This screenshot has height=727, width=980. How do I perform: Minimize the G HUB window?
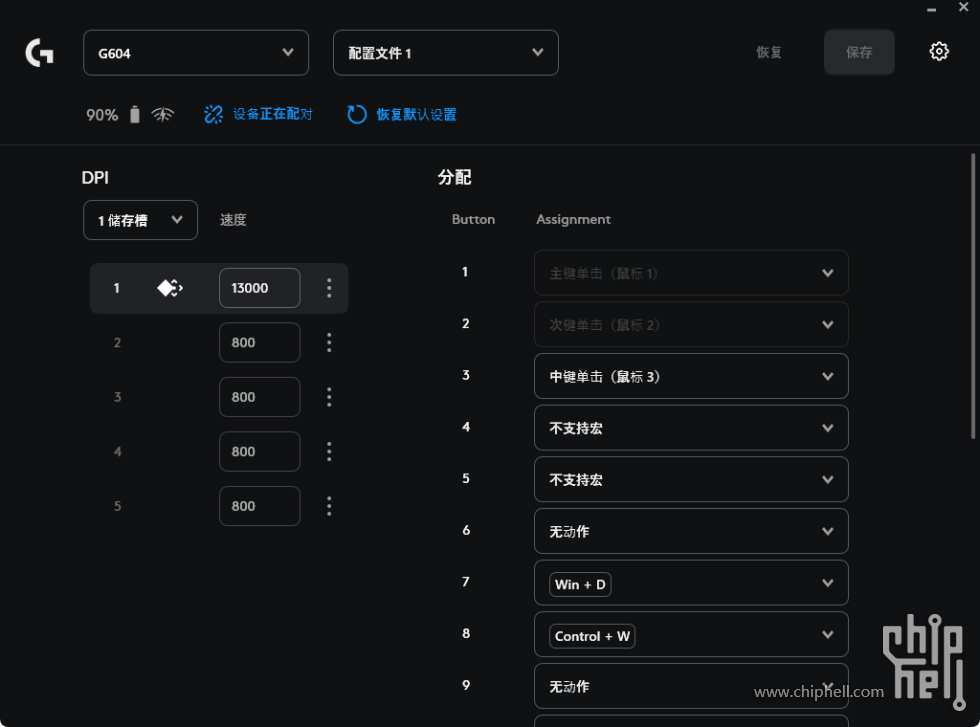tap(931, 10)
